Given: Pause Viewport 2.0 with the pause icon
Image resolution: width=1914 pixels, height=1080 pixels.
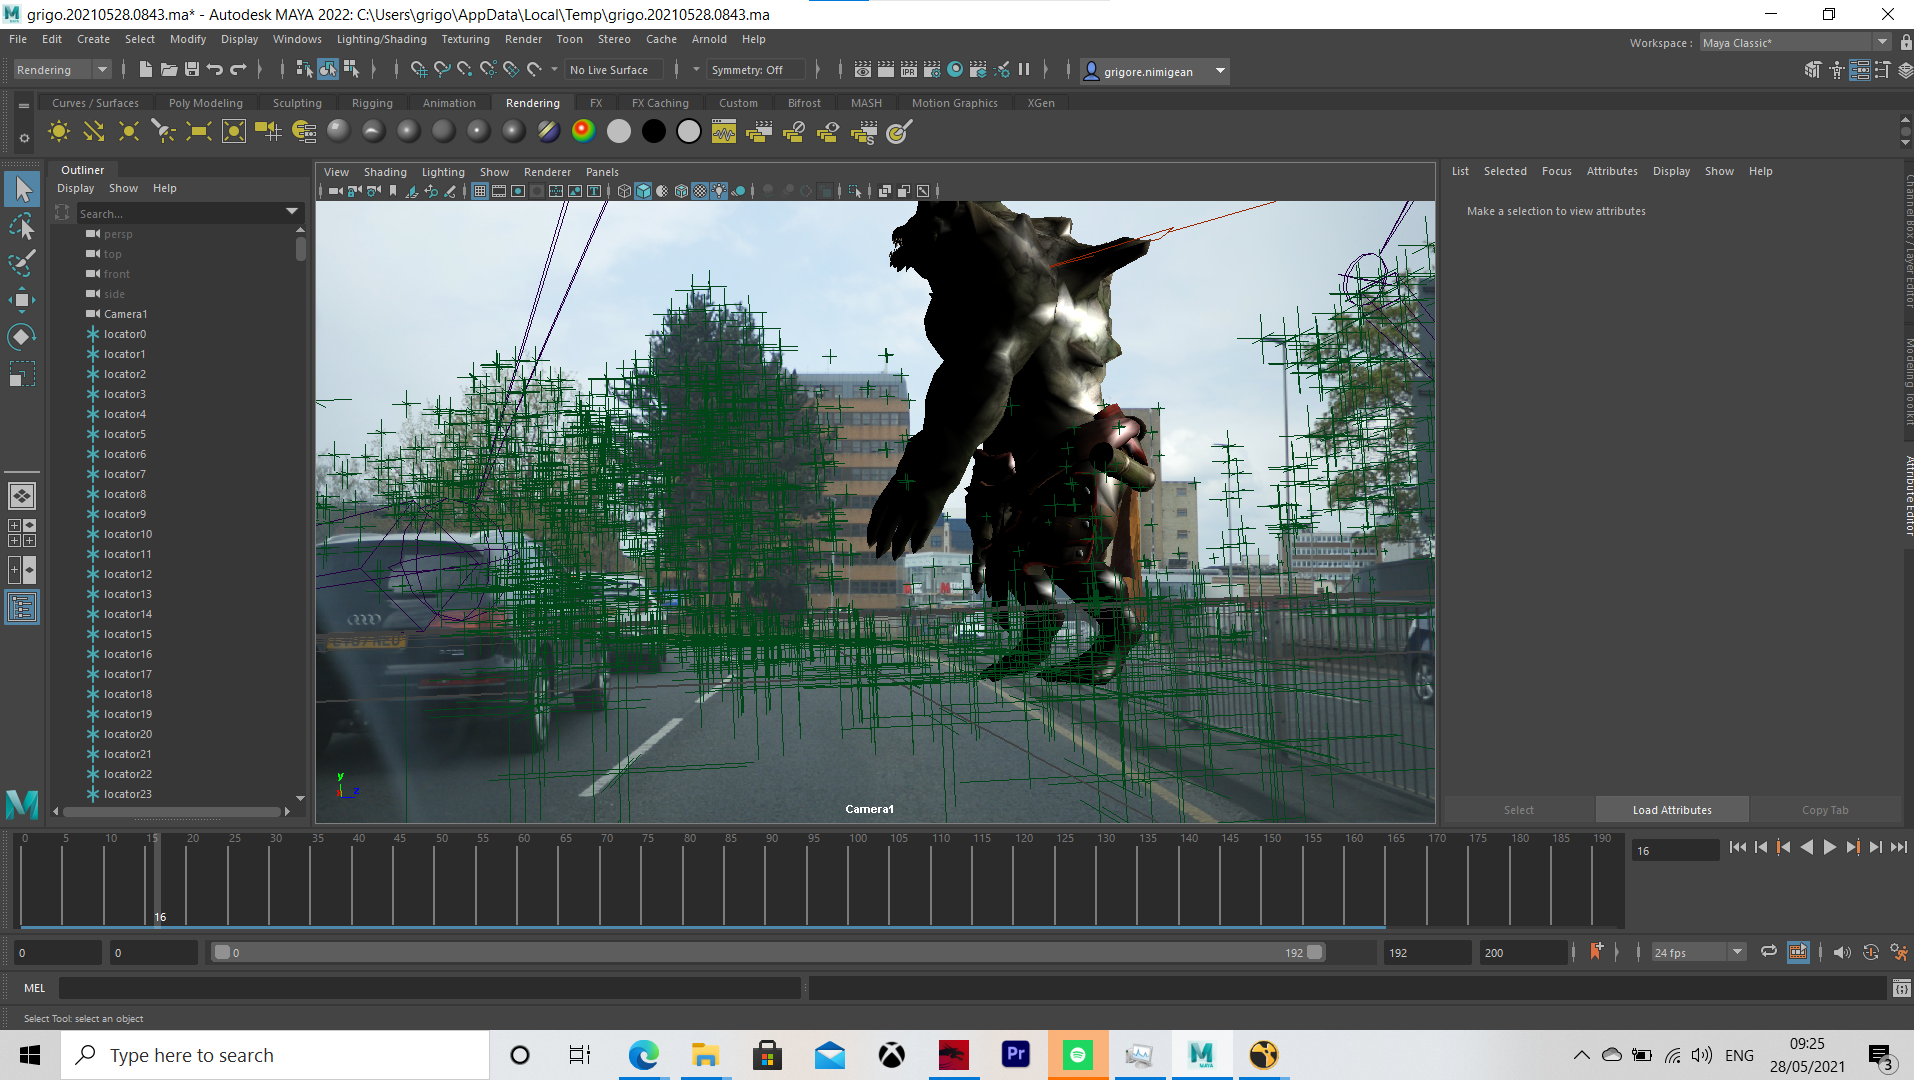Looking at the screenshot, I should (1024, 69).
